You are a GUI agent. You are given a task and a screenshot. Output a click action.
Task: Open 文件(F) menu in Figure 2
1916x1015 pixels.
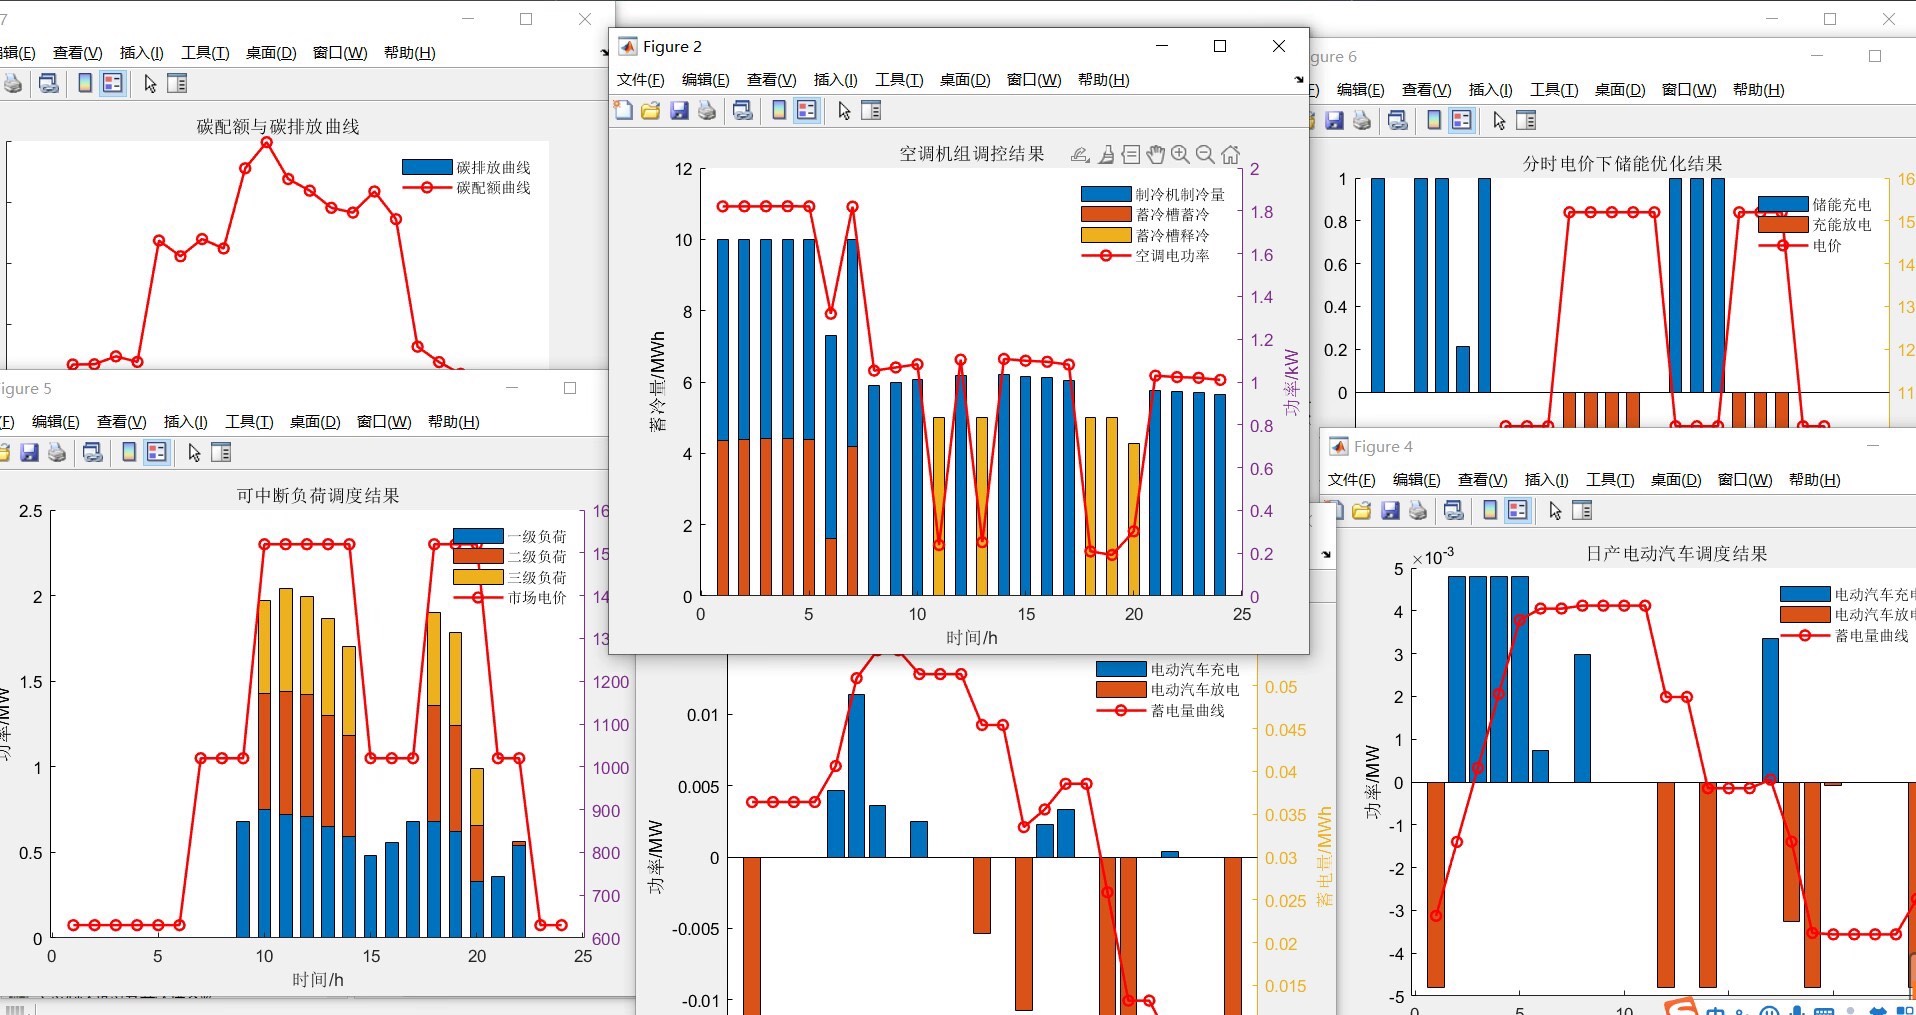tap(640, 80)
